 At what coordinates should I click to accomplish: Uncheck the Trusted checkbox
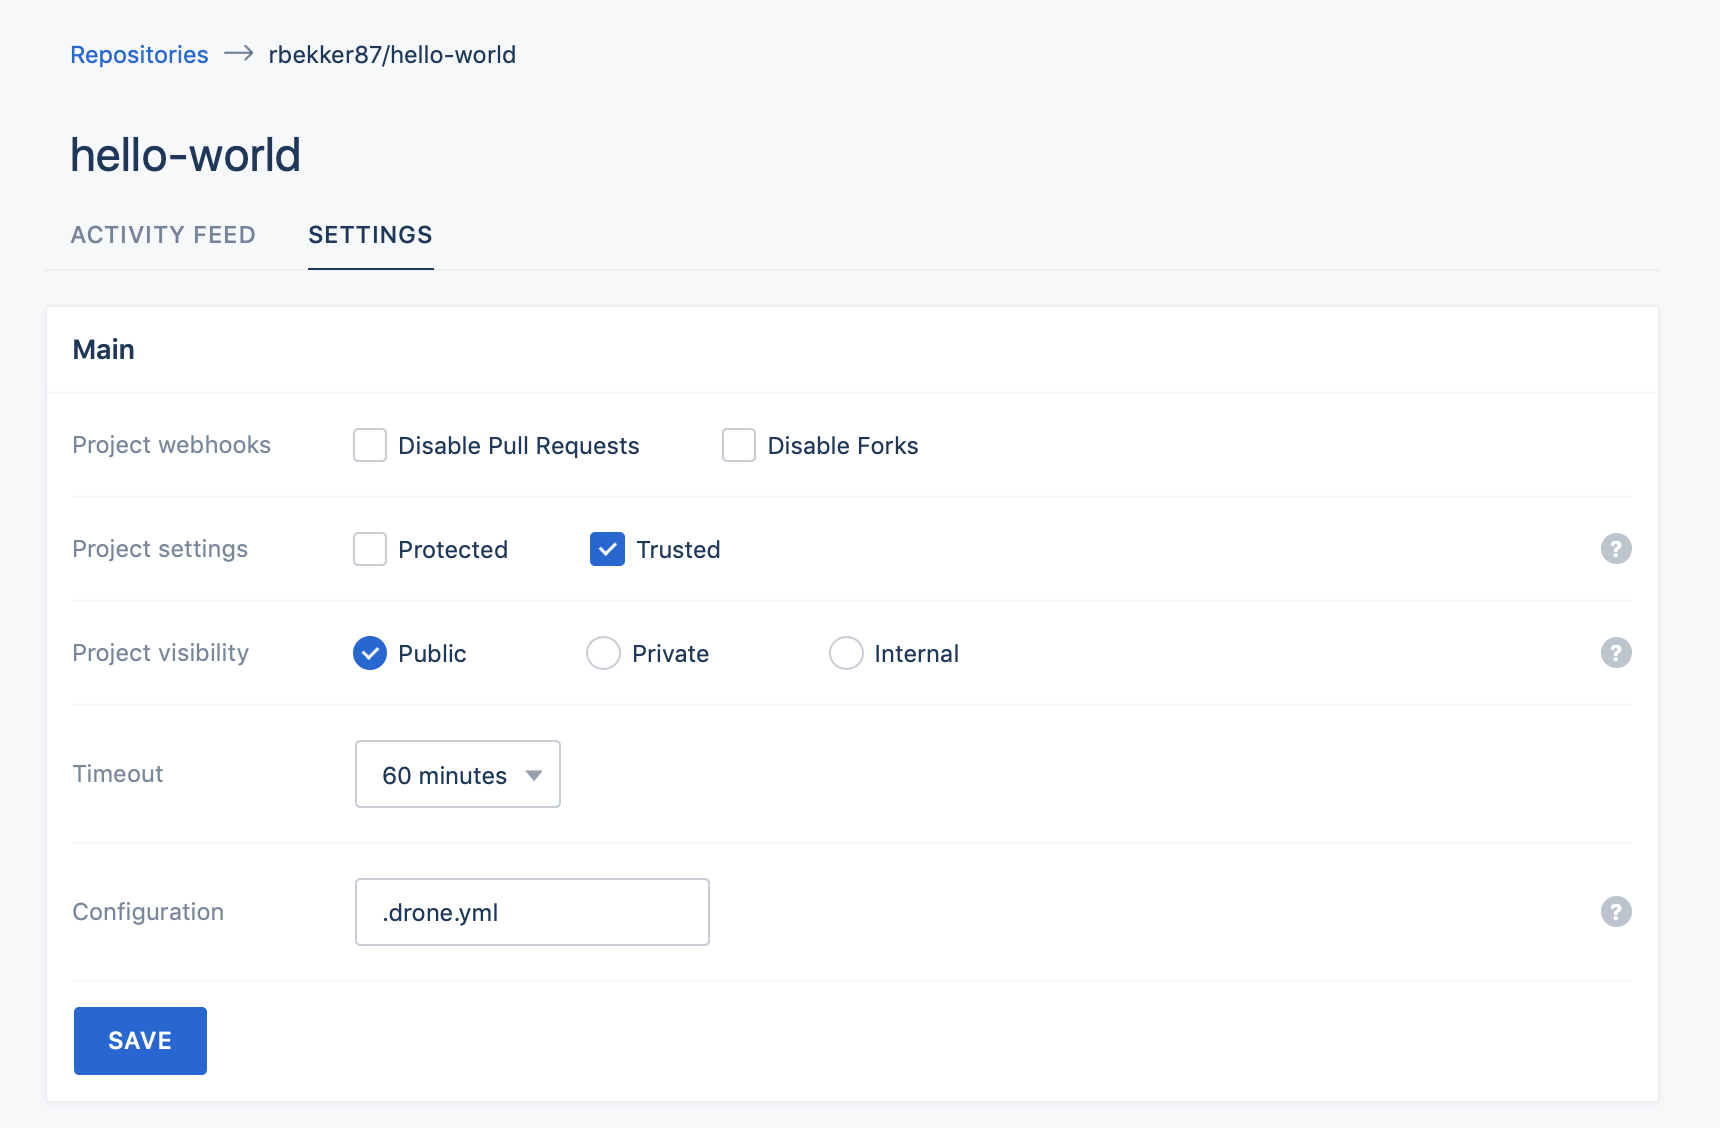[x=608, y=549]
